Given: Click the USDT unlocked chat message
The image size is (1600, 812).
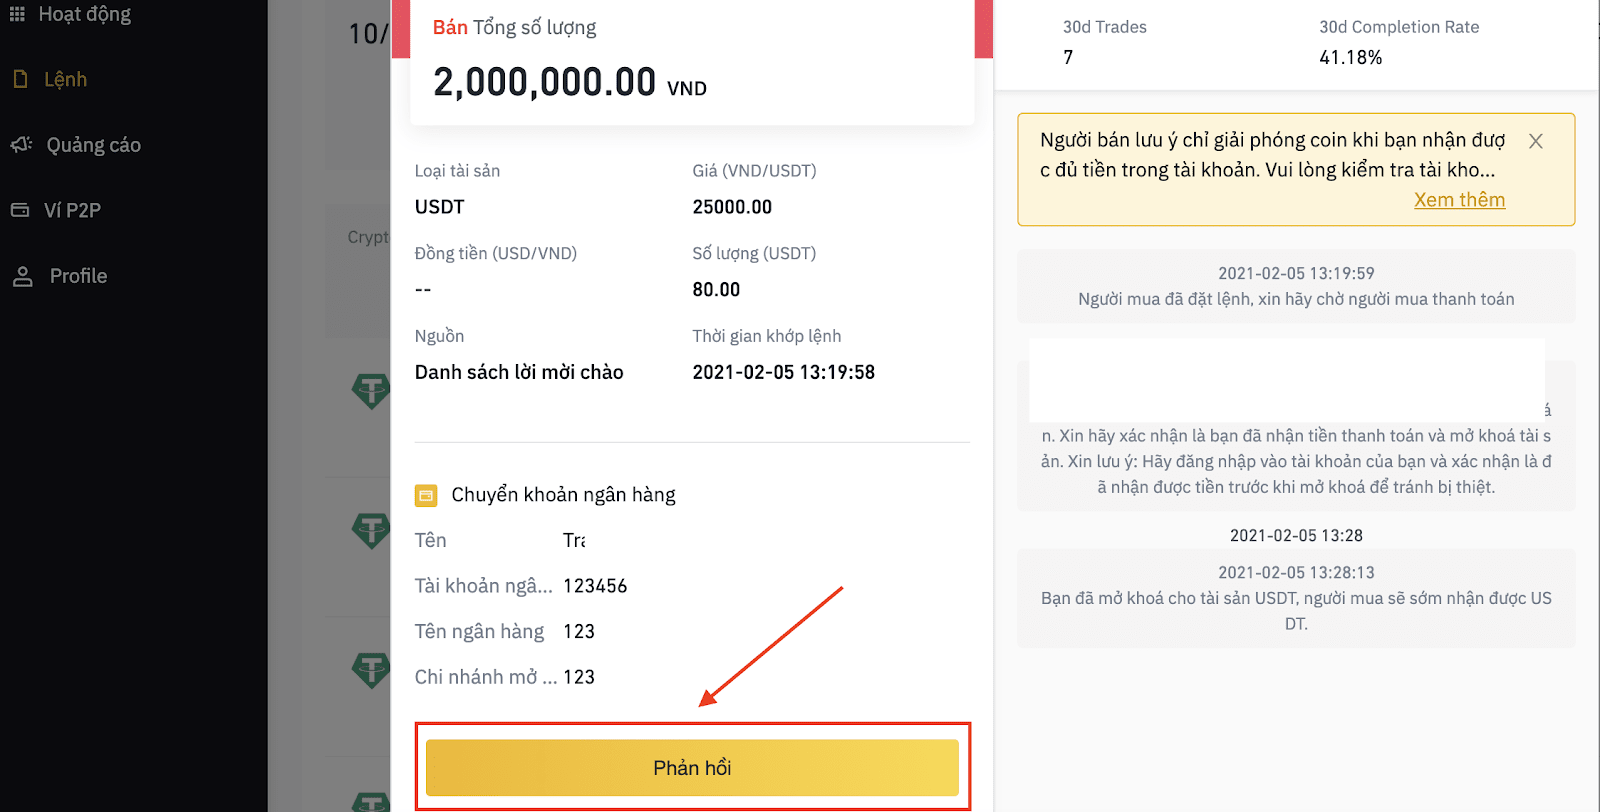Looking at the screenshot, I should coord(1296,598).
